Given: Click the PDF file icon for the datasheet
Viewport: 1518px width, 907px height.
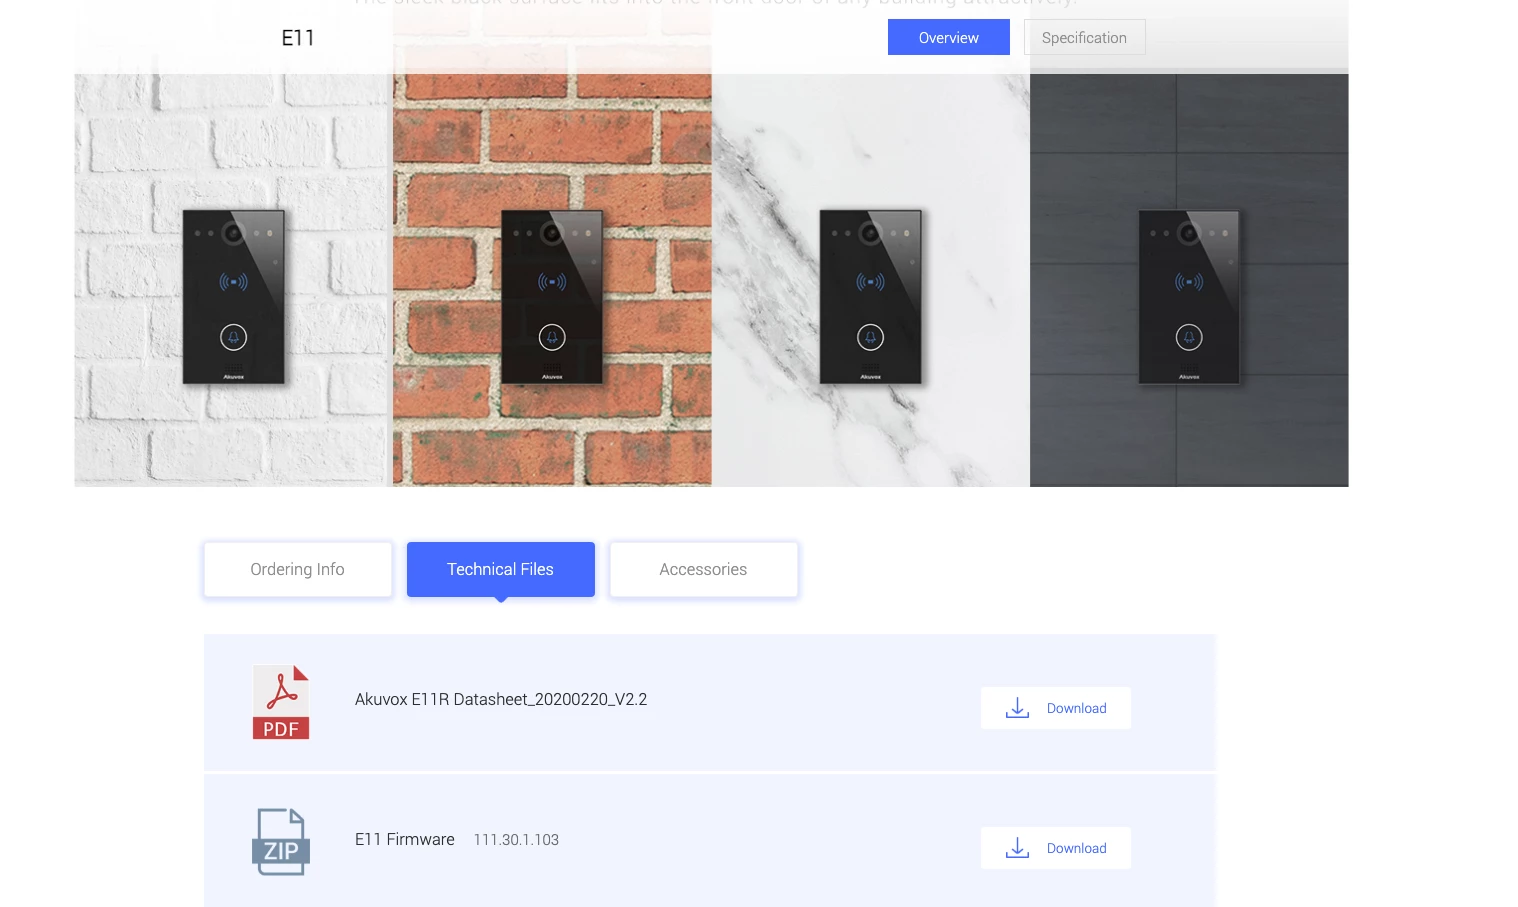Looking at the screenshot, I should tap(280, 702).
